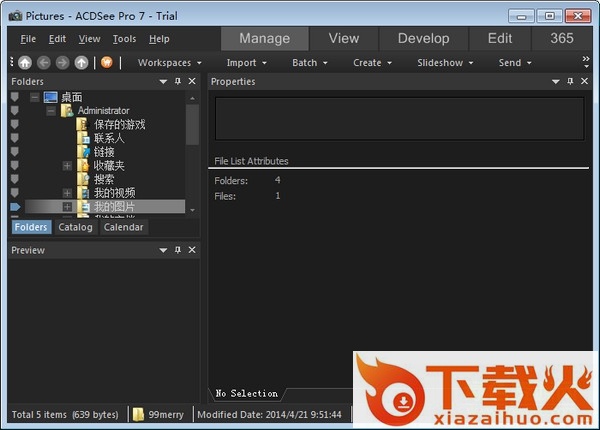The height and width of the screenshot is (430, 600).
Task: Select the Calendar tab
Action: (124, 227)
